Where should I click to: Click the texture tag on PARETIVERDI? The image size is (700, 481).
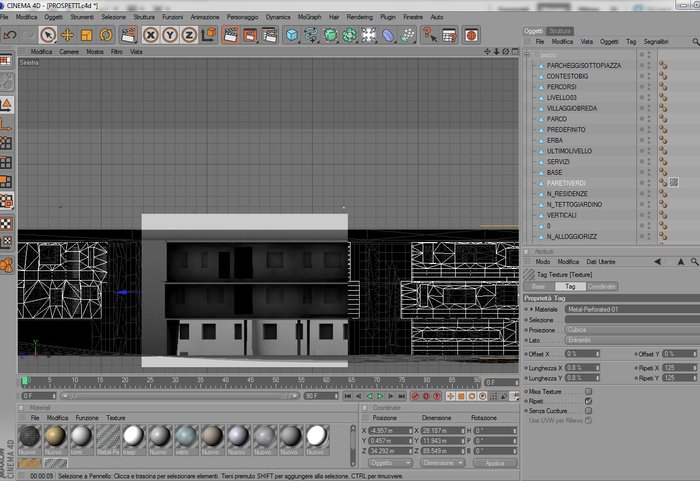[674, 182]
